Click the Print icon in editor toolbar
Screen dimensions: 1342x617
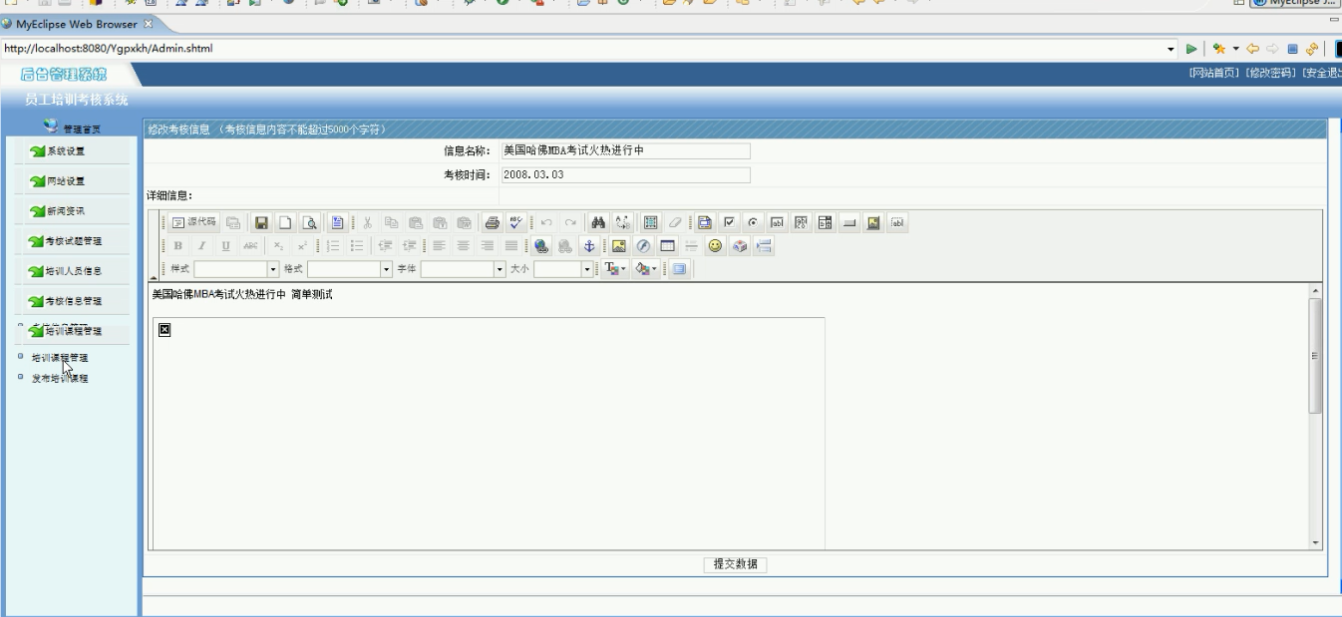491,222
